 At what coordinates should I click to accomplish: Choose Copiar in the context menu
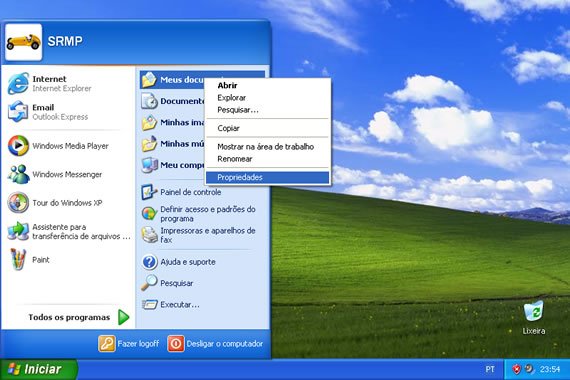tap(268, 128)
